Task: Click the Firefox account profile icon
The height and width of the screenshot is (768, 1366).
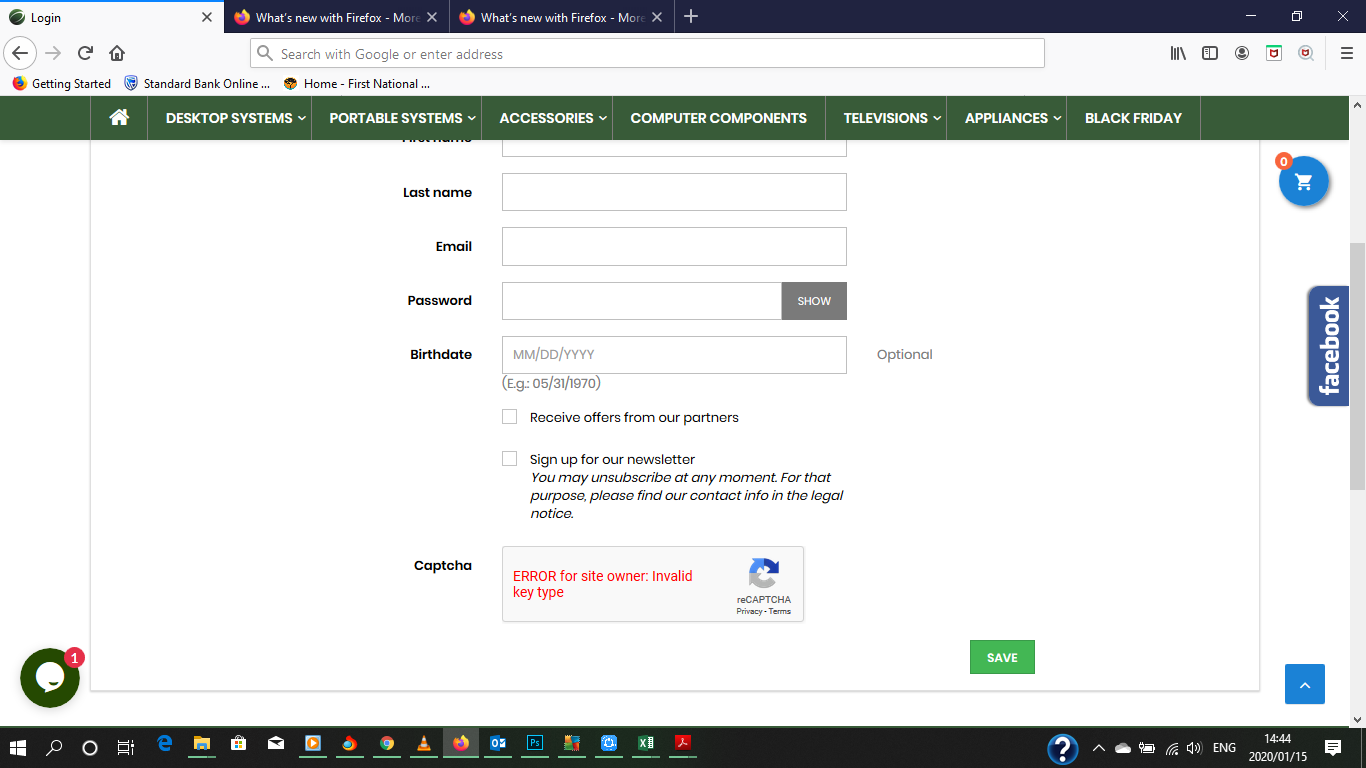Action: tap(1242, 53)
